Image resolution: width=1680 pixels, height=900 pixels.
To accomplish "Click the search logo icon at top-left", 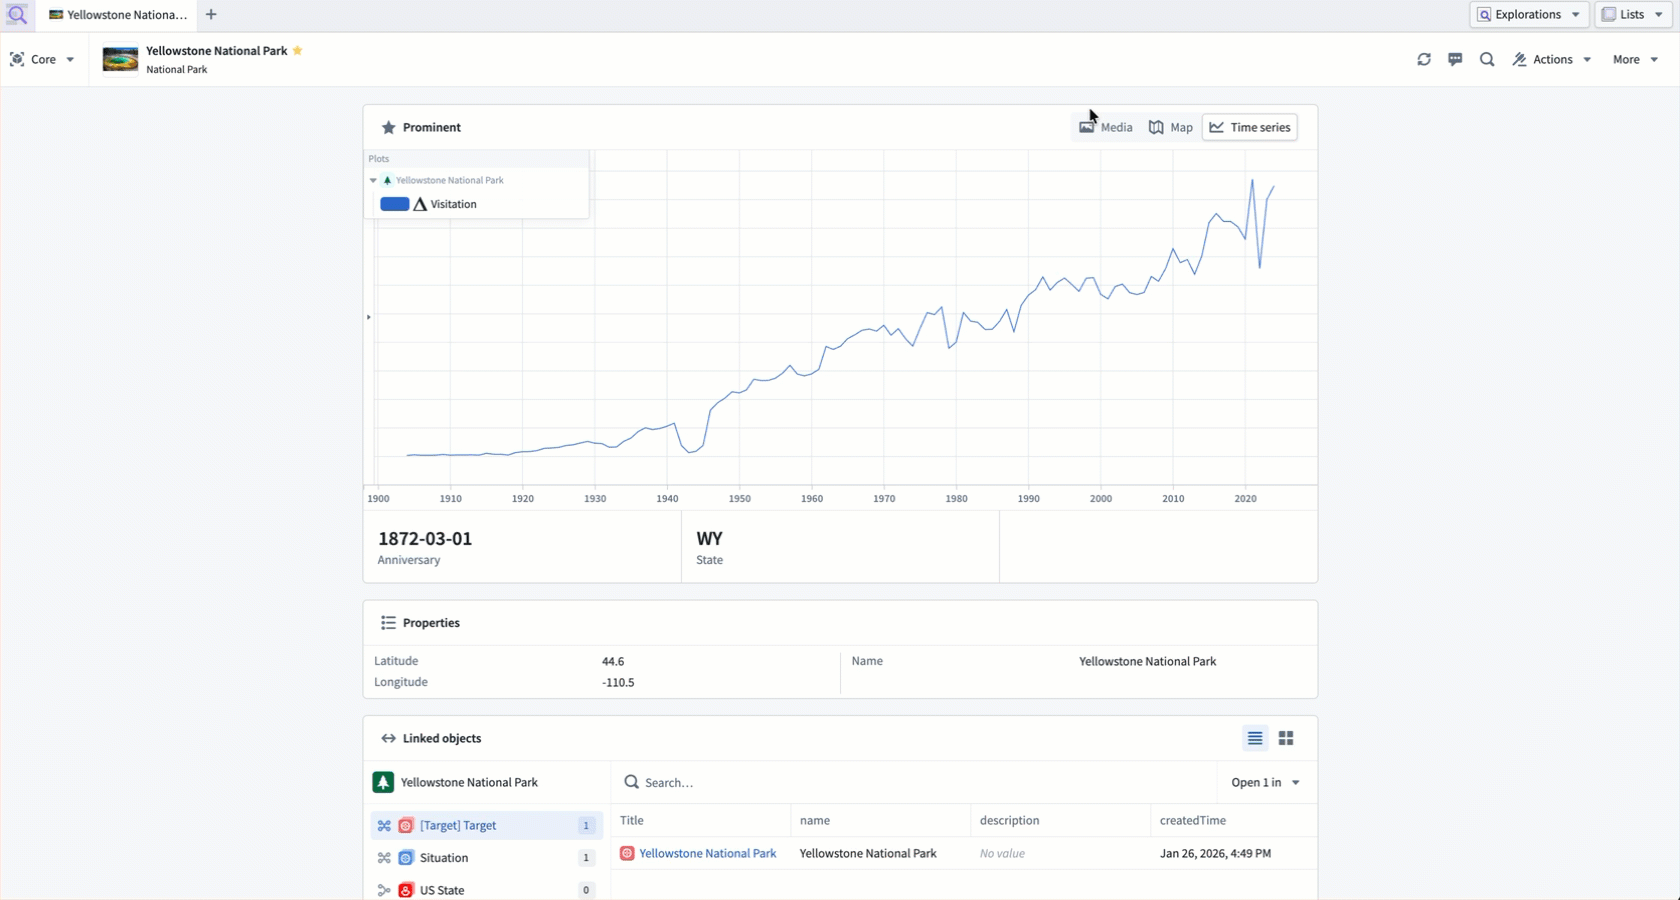I will click(x=17, y=15).
